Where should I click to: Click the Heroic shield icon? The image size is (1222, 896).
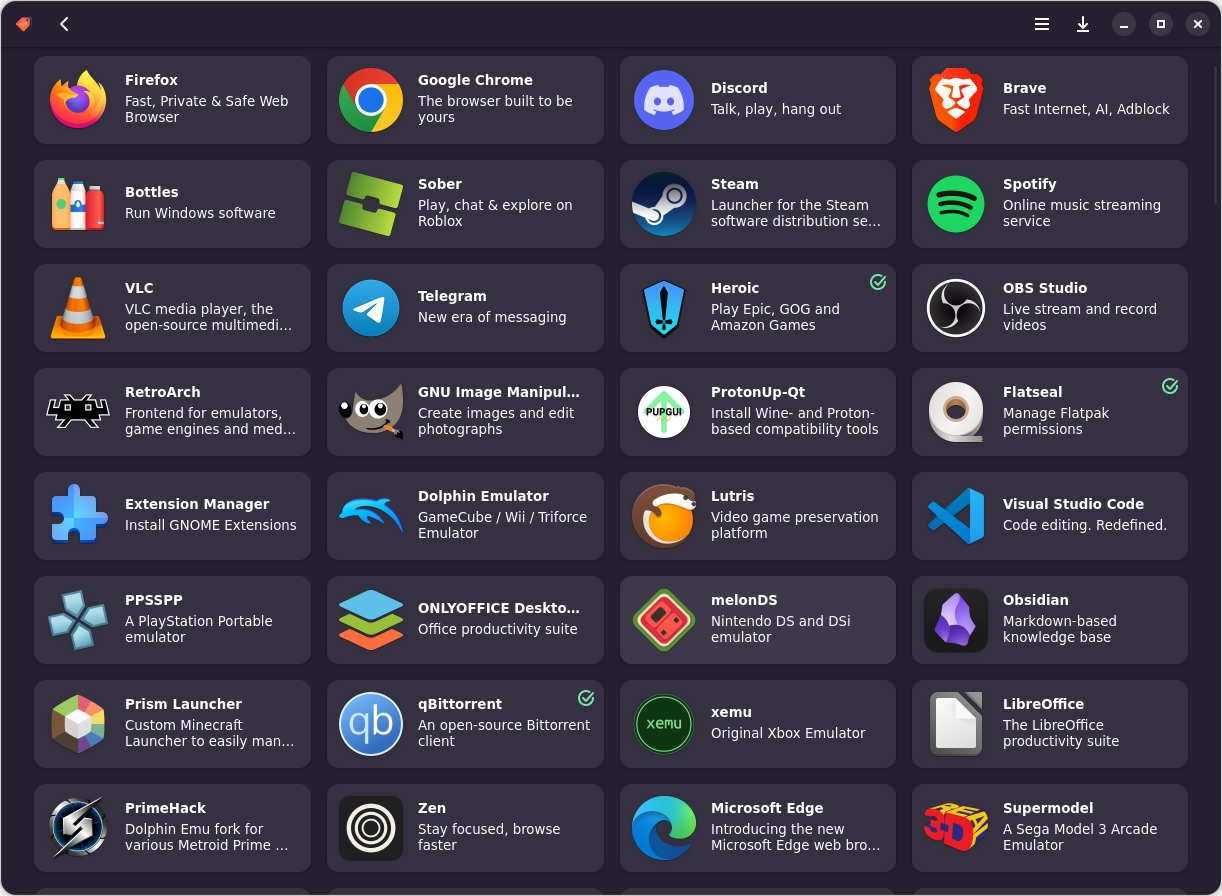click(x=664, y=308)
